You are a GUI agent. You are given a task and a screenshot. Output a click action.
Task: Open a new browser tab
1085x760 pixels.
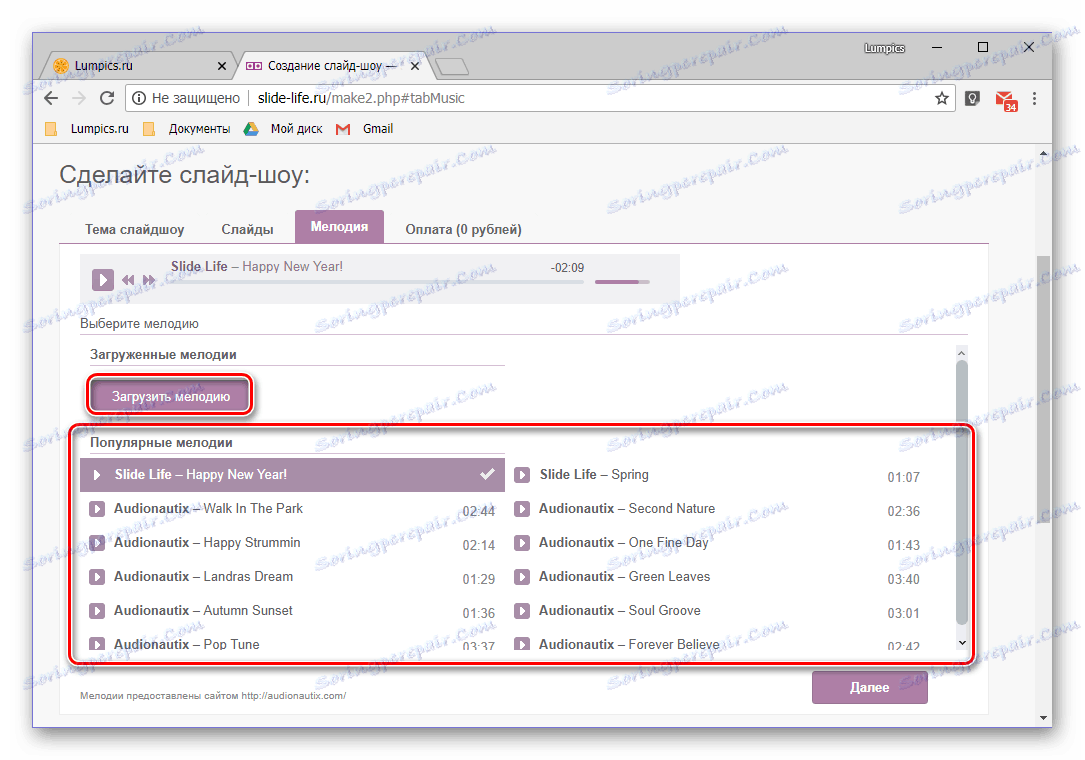tap(453, 66)
